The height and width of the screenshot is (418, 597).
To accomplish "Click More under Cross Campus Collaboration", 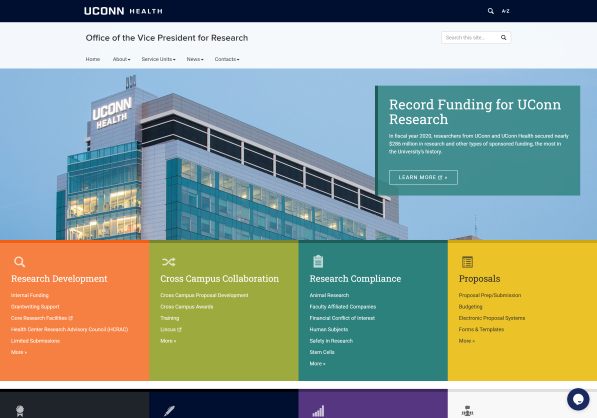I will [x=168, y=341].
